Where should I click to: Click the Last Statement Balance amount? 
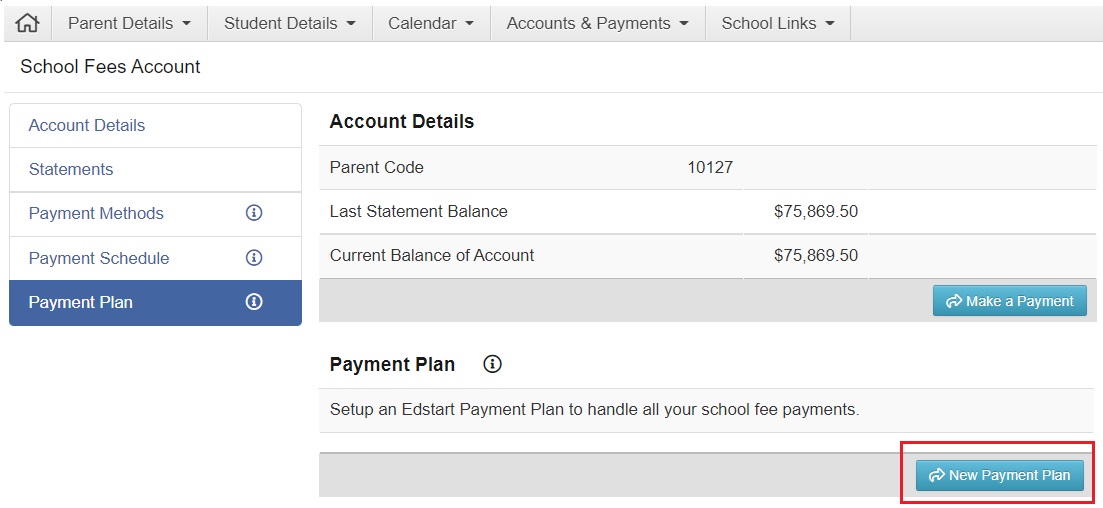(x=815, y=211)
